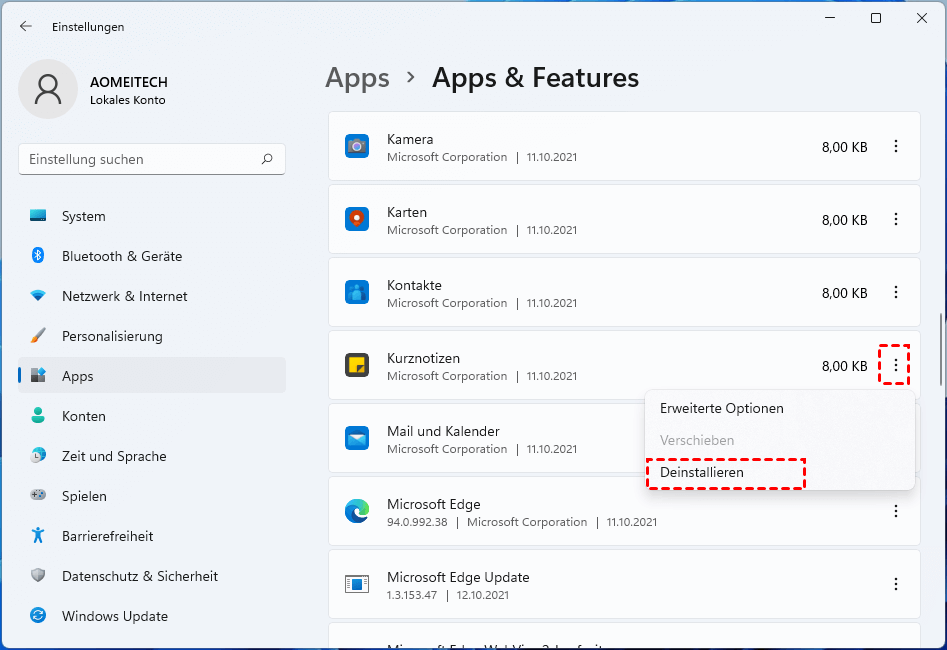The width and height of the screenshot is (947, 650).
Task: Open three-dot menu for Karten
Action: coord(895,220)
